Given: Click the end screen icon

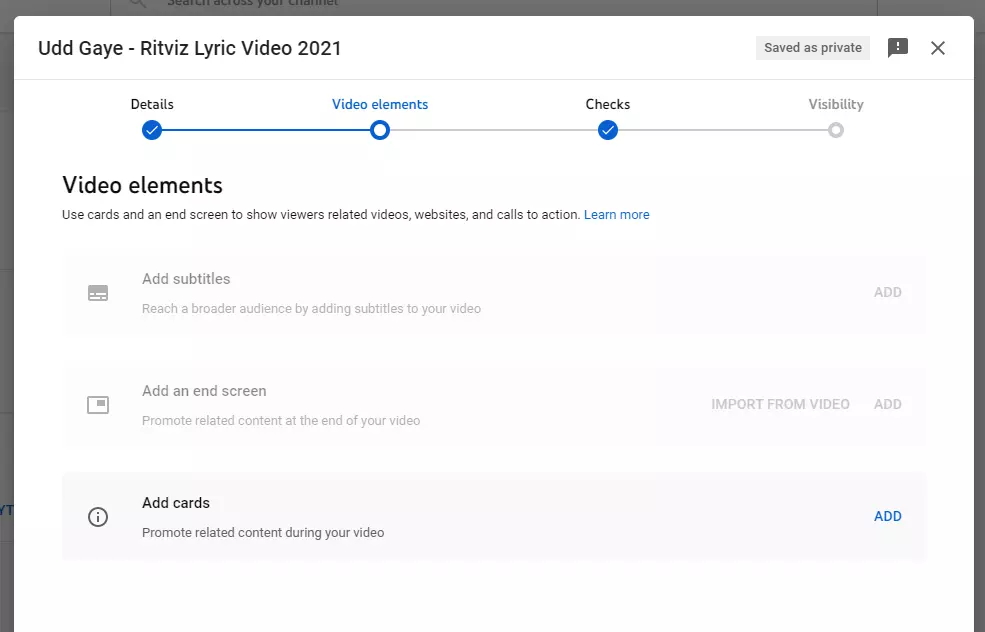Looking at the screenshot, I should coord(98,405).
